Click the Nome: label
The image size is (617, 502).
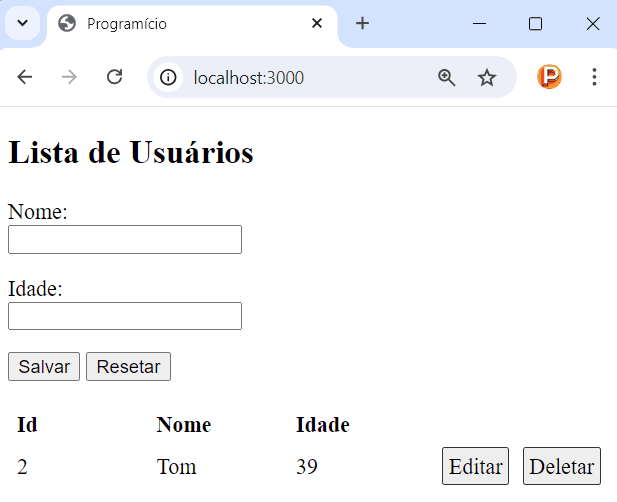(x=38, y=212)
